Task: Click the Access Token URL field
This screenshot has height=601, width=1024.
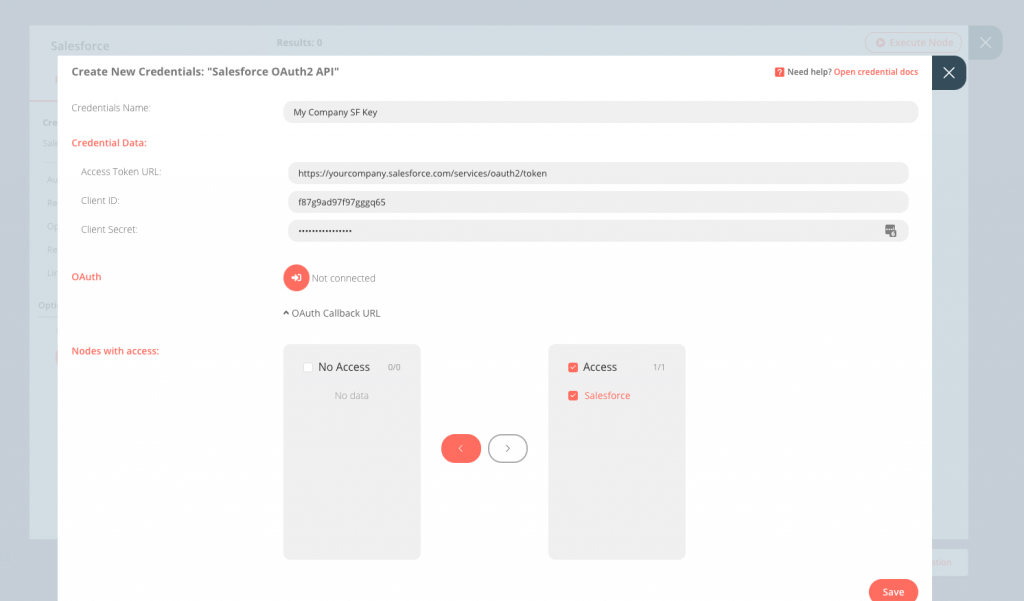Action: click(x=597, y=173)
